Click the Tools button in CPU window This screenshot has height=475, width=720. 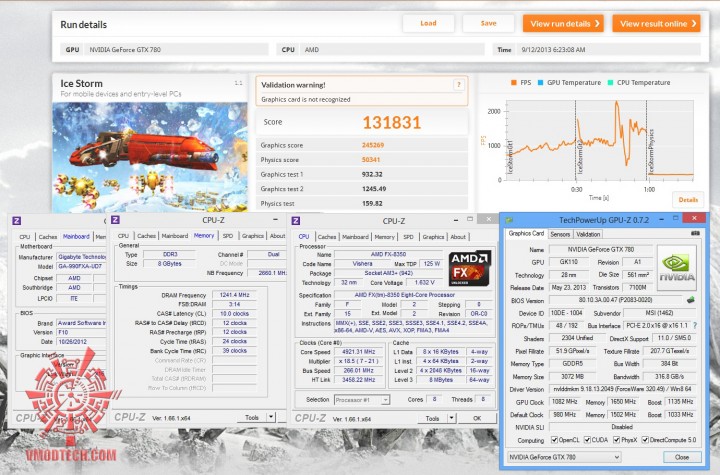pyautogui.click(x=433, y=418)
